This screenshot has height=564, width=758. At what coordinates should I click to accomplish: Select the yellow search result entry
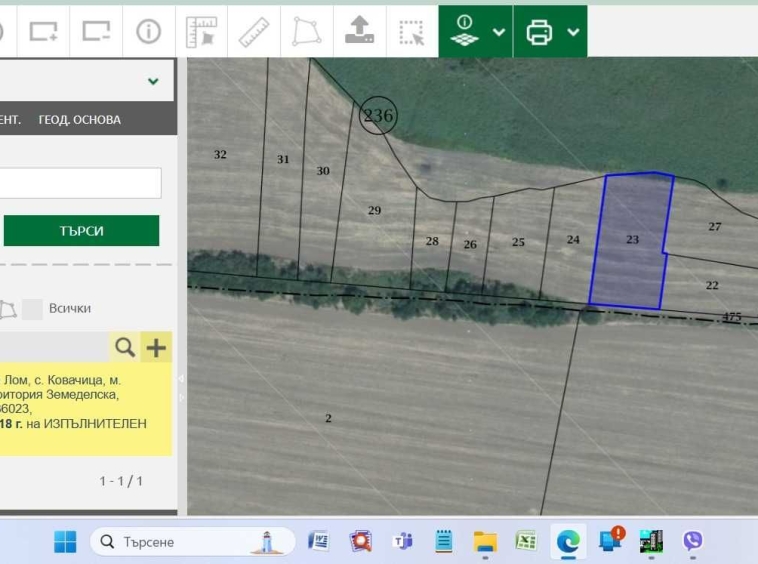[86, 408]
